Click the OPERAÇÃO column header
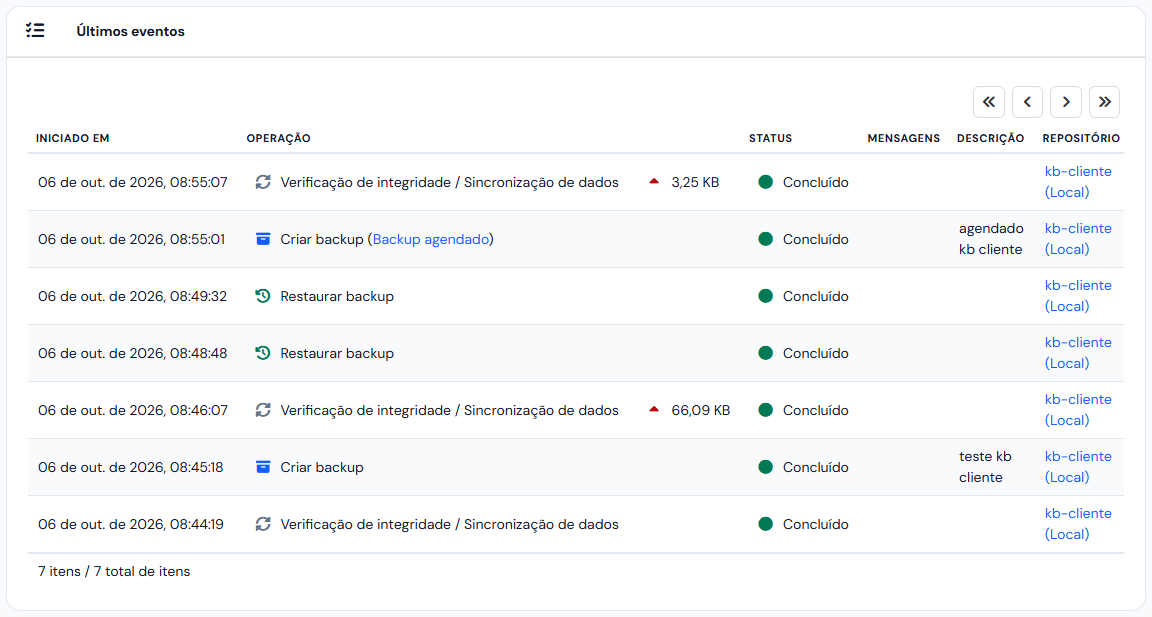The width and height of the screenshot is (1152, 617). click(278, 138)
